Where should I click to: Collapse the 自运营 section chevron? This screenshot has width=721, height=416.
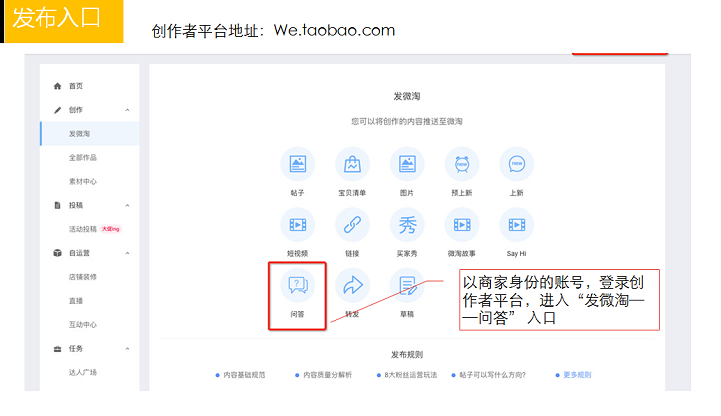127,253
